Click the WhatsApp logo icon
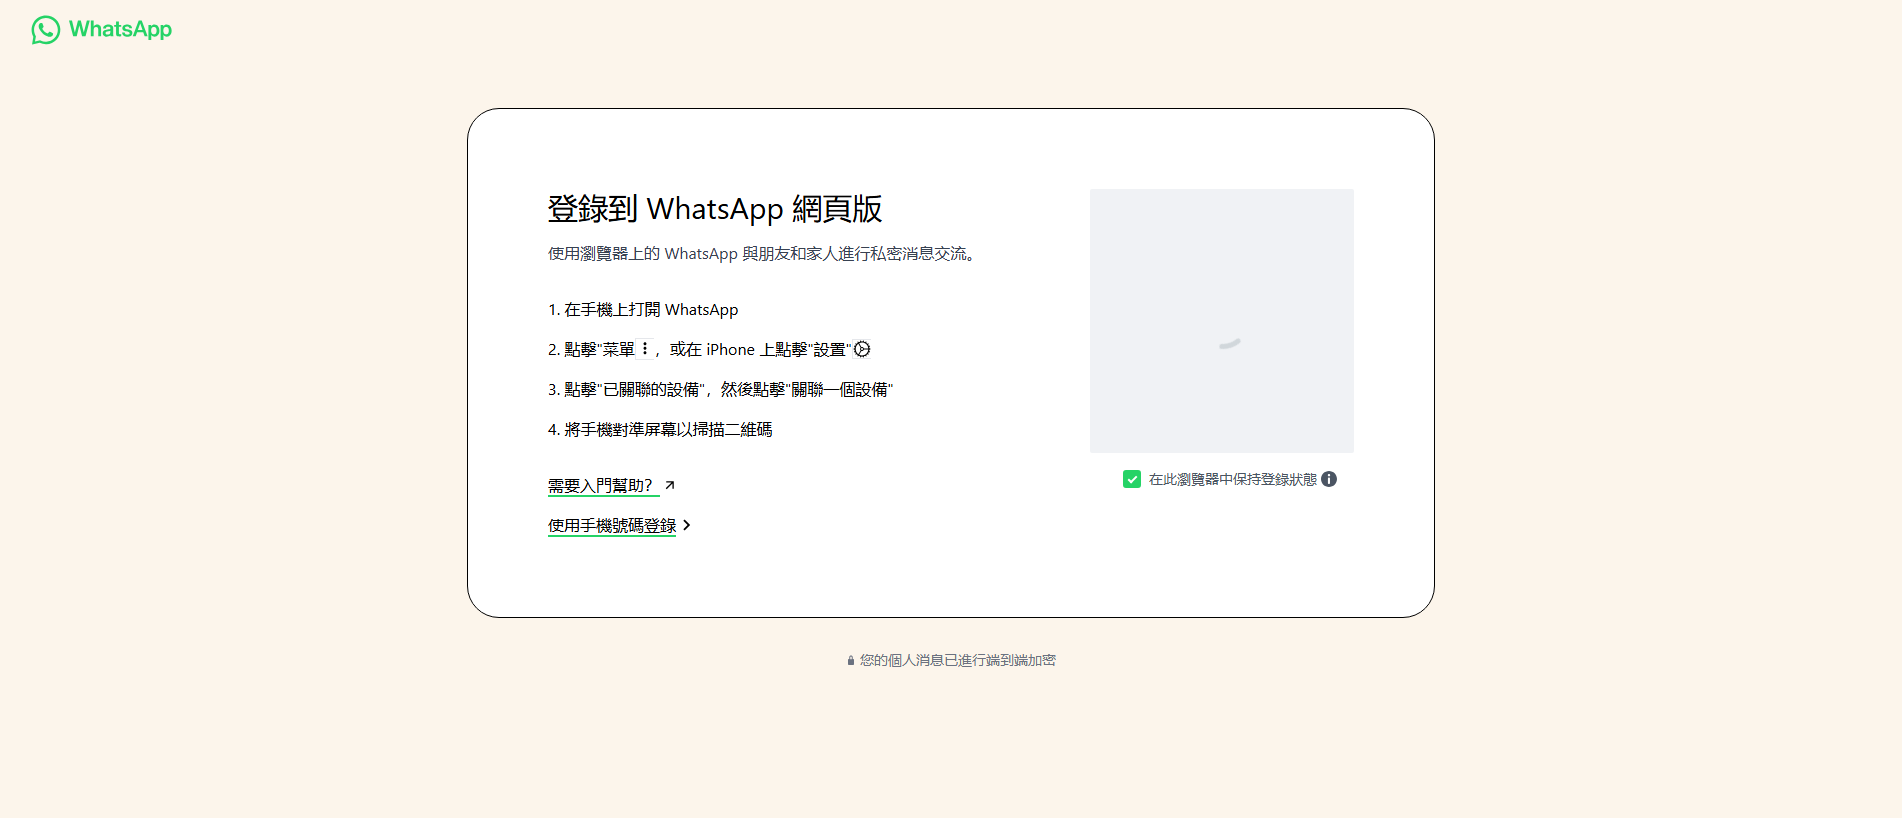The height and width of the screenshot is (818, 1902). coord(46,30)
